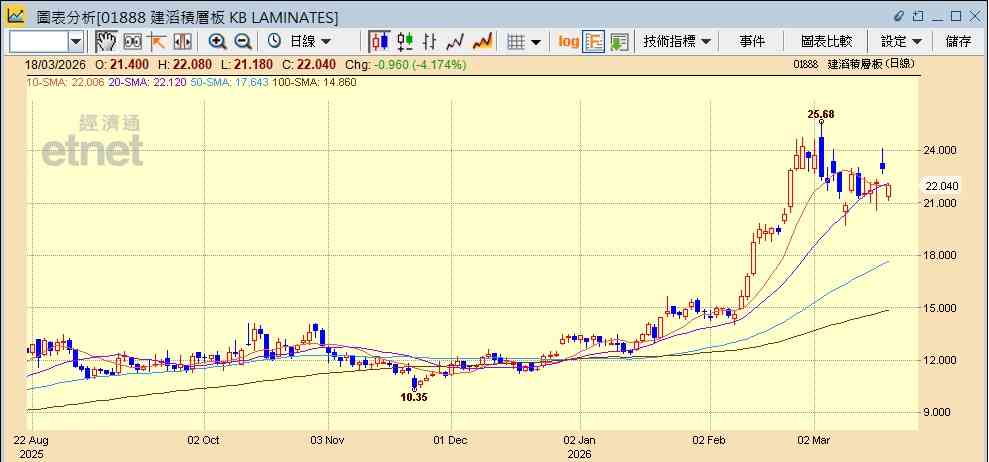The image size is (989, 462).
Task: Switch to OHLC bar chart style
Action: 430,42
